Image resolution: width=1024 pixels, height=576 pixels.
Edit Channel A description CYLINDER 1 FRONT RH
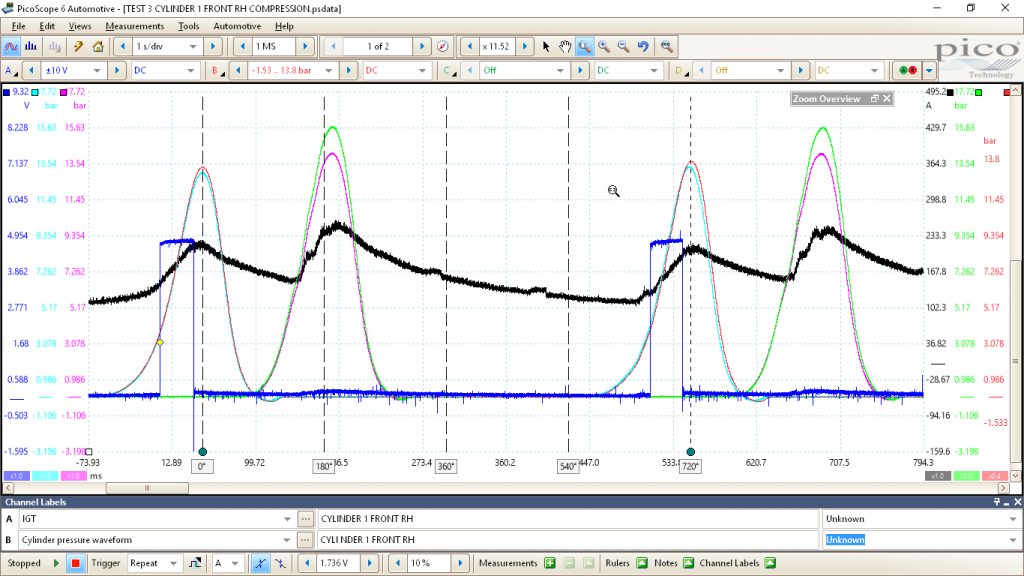point(568,519)
